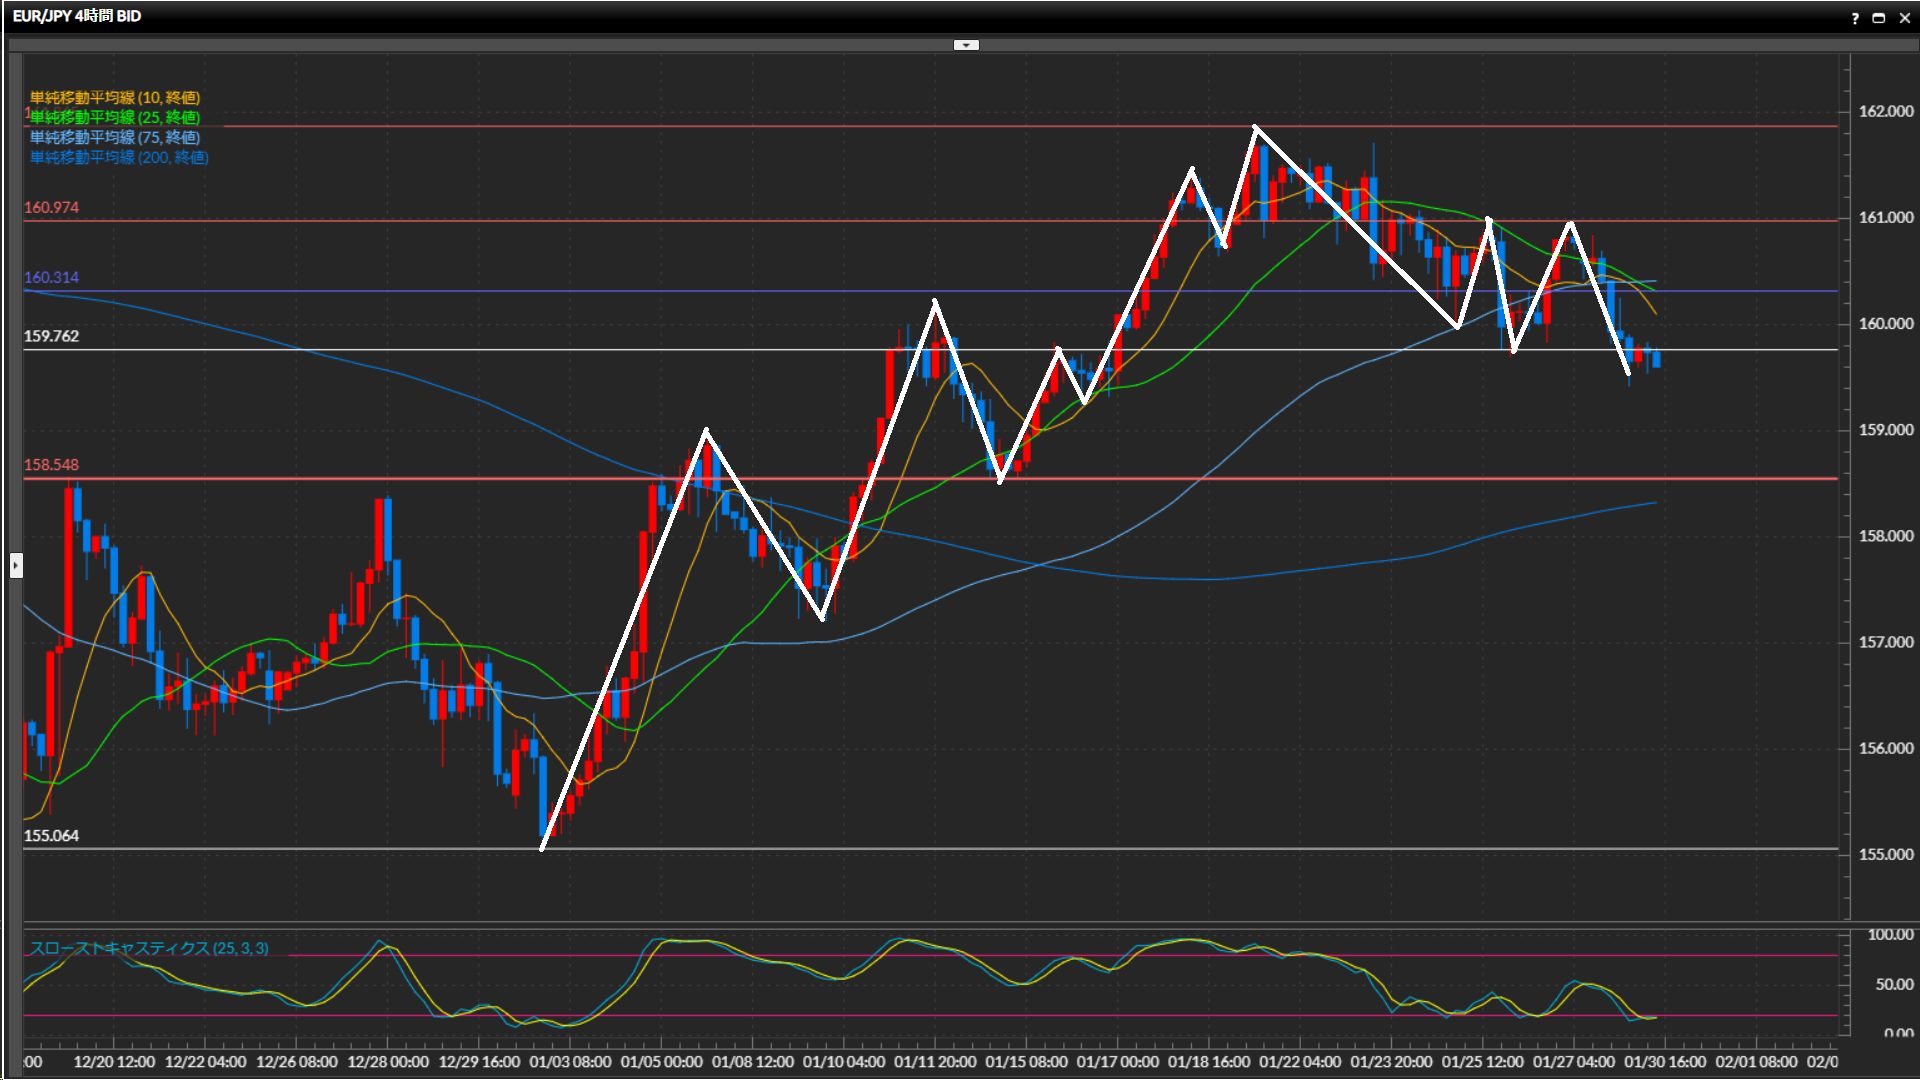Click the 159.762 white horizontal line label

point(51,336)
